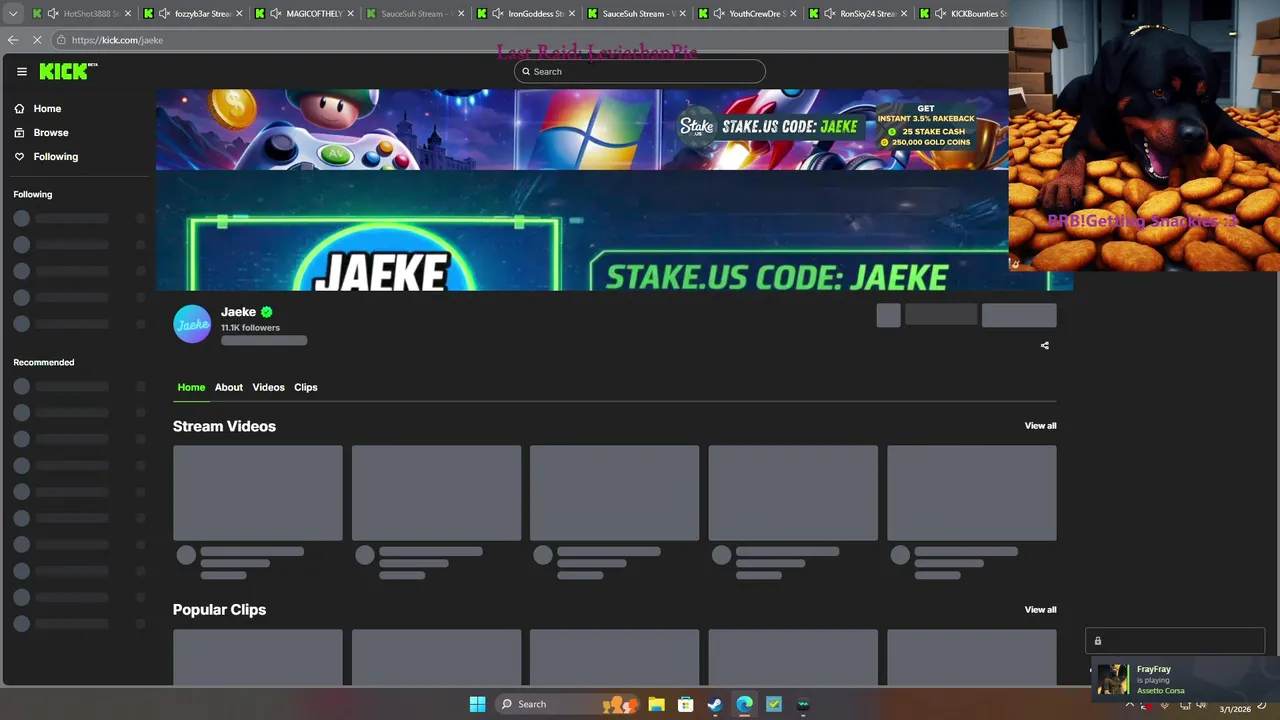The width and height of the screenshot is (1280, 720).
Task: Open the dark app icon right of checkmark app
Action: [x=803, y=704]
